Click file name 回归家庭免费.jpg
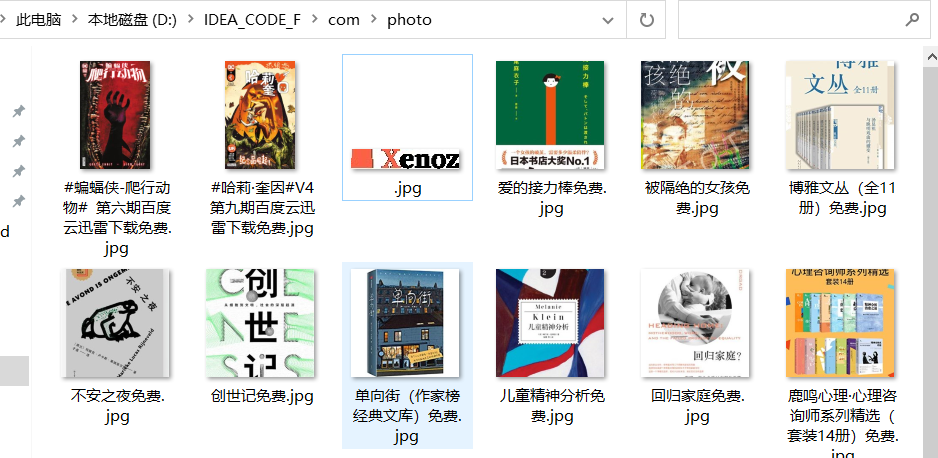The width and height of the screenshot is (938, 458). point(697,406)
